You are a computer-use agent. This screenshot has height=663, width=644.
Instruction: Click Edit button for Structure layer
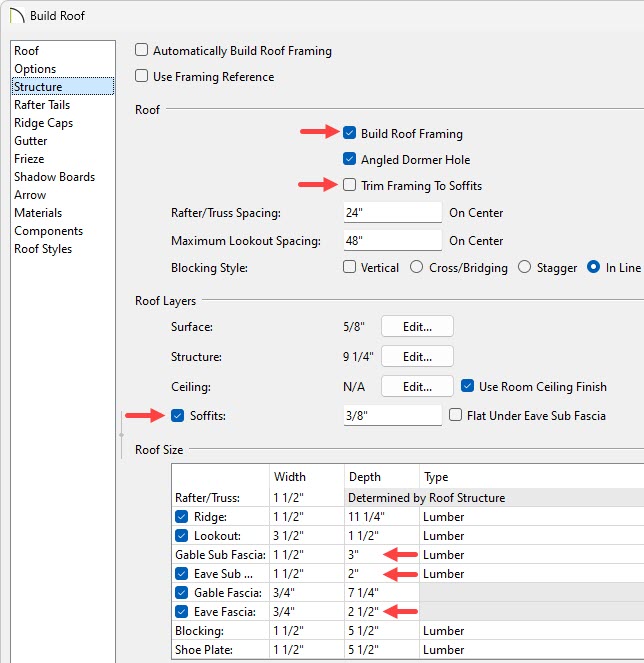[417, 356]
